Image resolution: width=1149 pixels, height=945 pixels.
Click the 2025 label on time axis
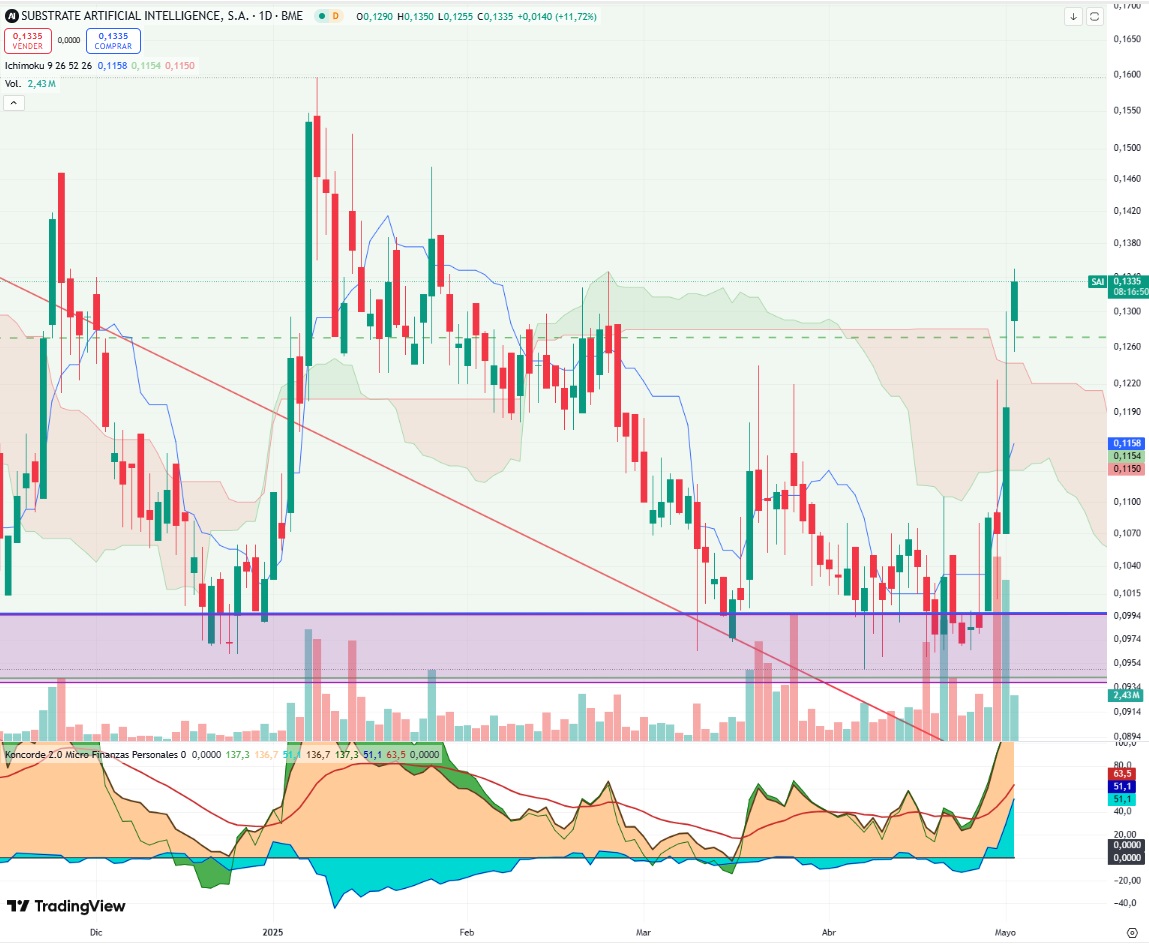pyautogui.click(x=273, y=933)
